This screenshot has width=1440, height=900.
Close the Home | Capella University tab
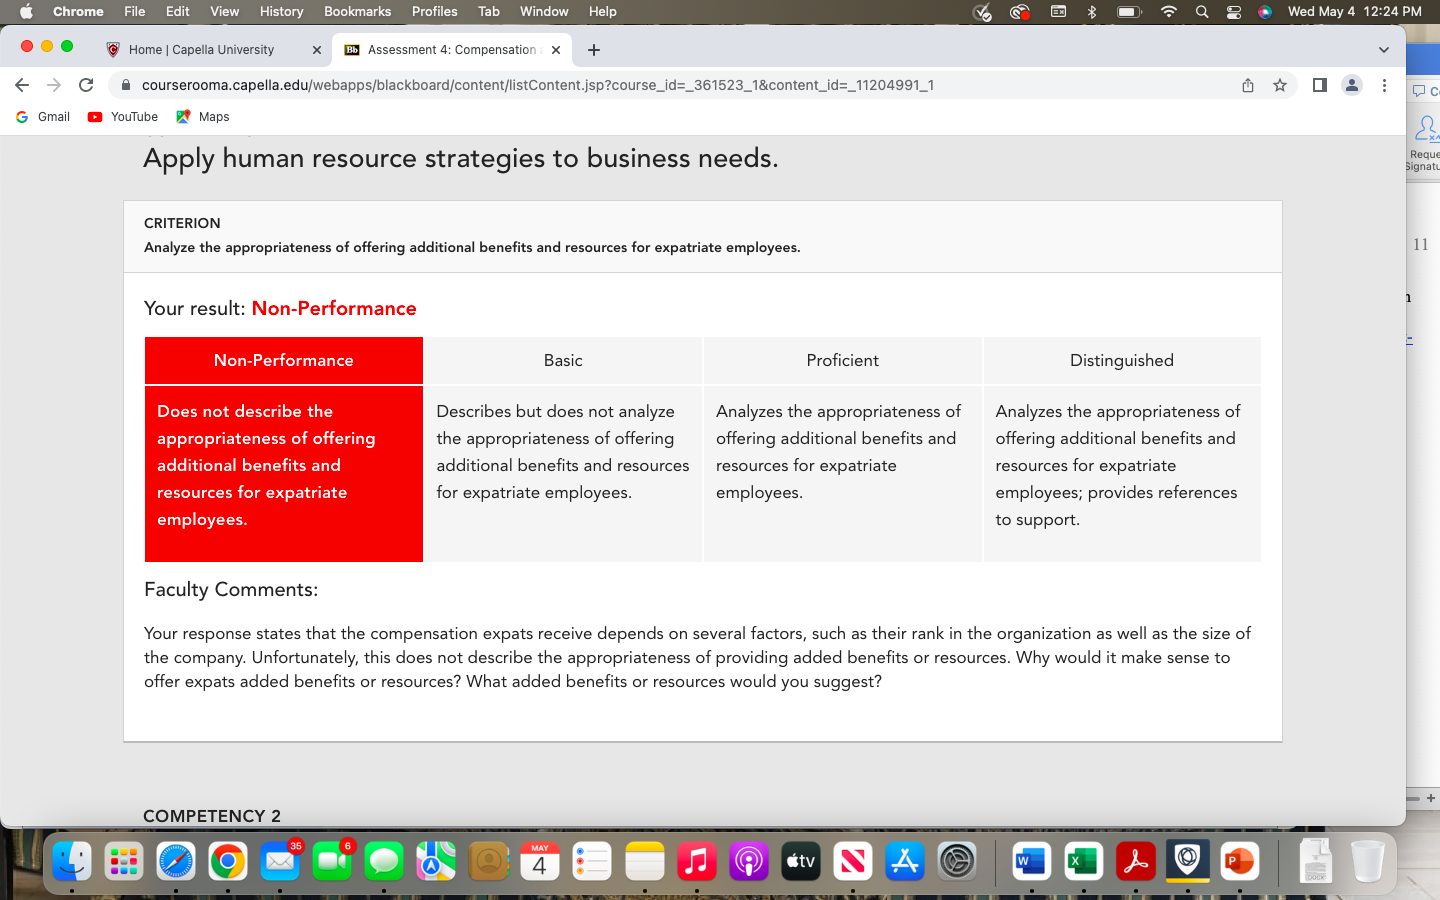(x=316, y=50)
